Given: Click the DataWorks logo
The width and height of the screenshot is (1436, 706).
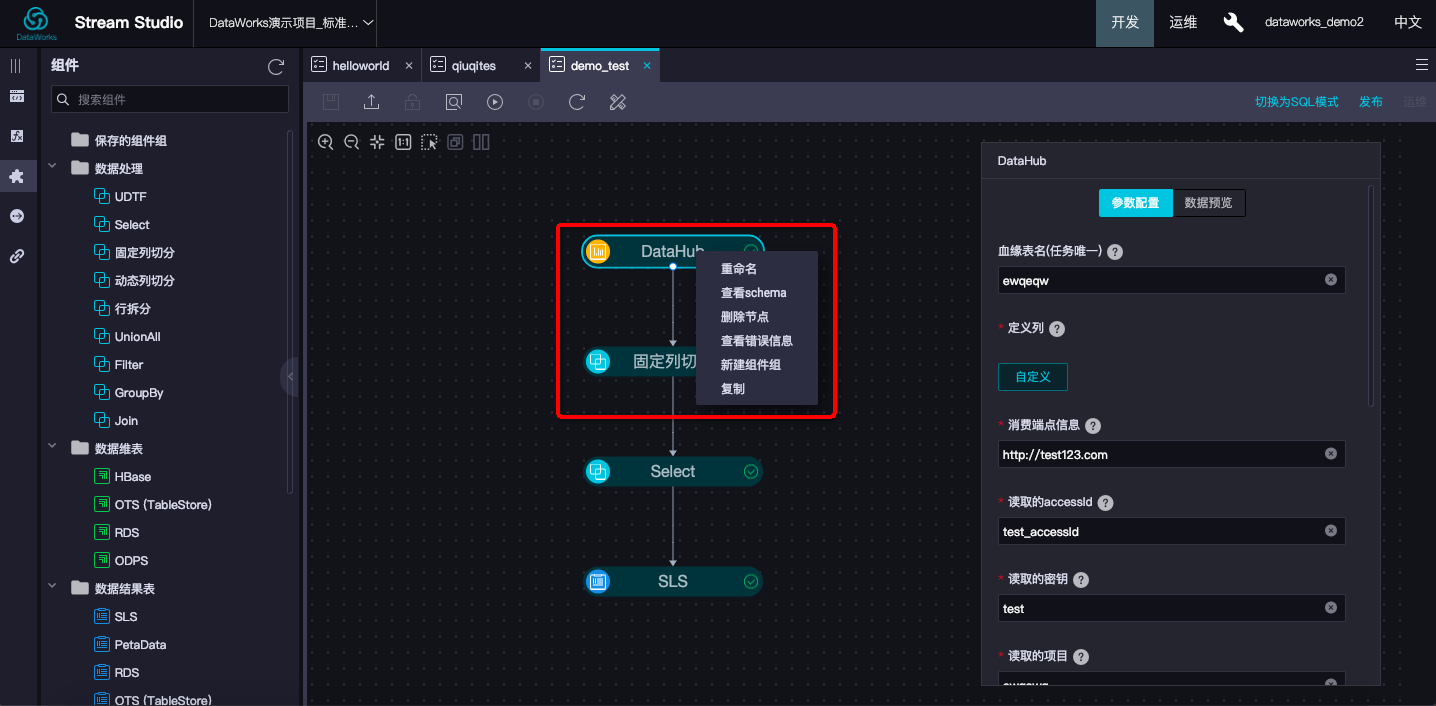Looking at the screenshot, I should tap(35, 22).
